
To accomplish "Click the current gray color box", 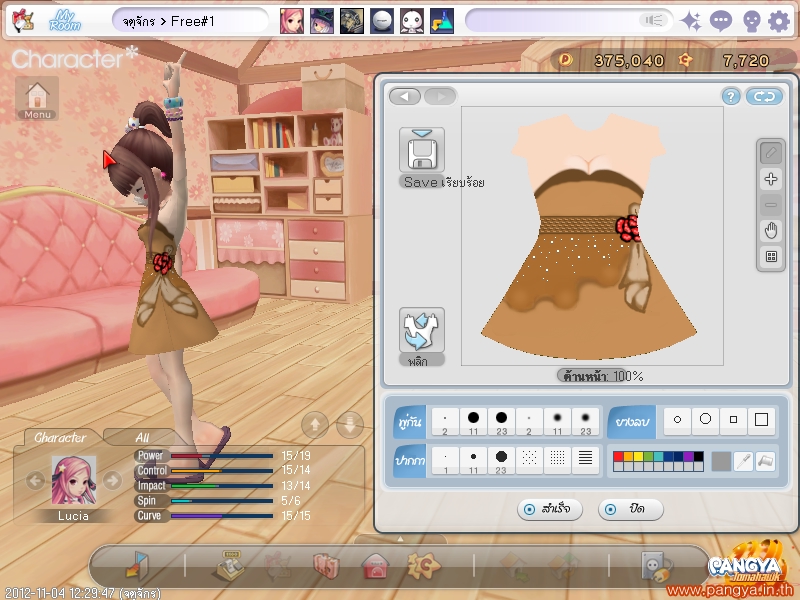I will (721, 462).
